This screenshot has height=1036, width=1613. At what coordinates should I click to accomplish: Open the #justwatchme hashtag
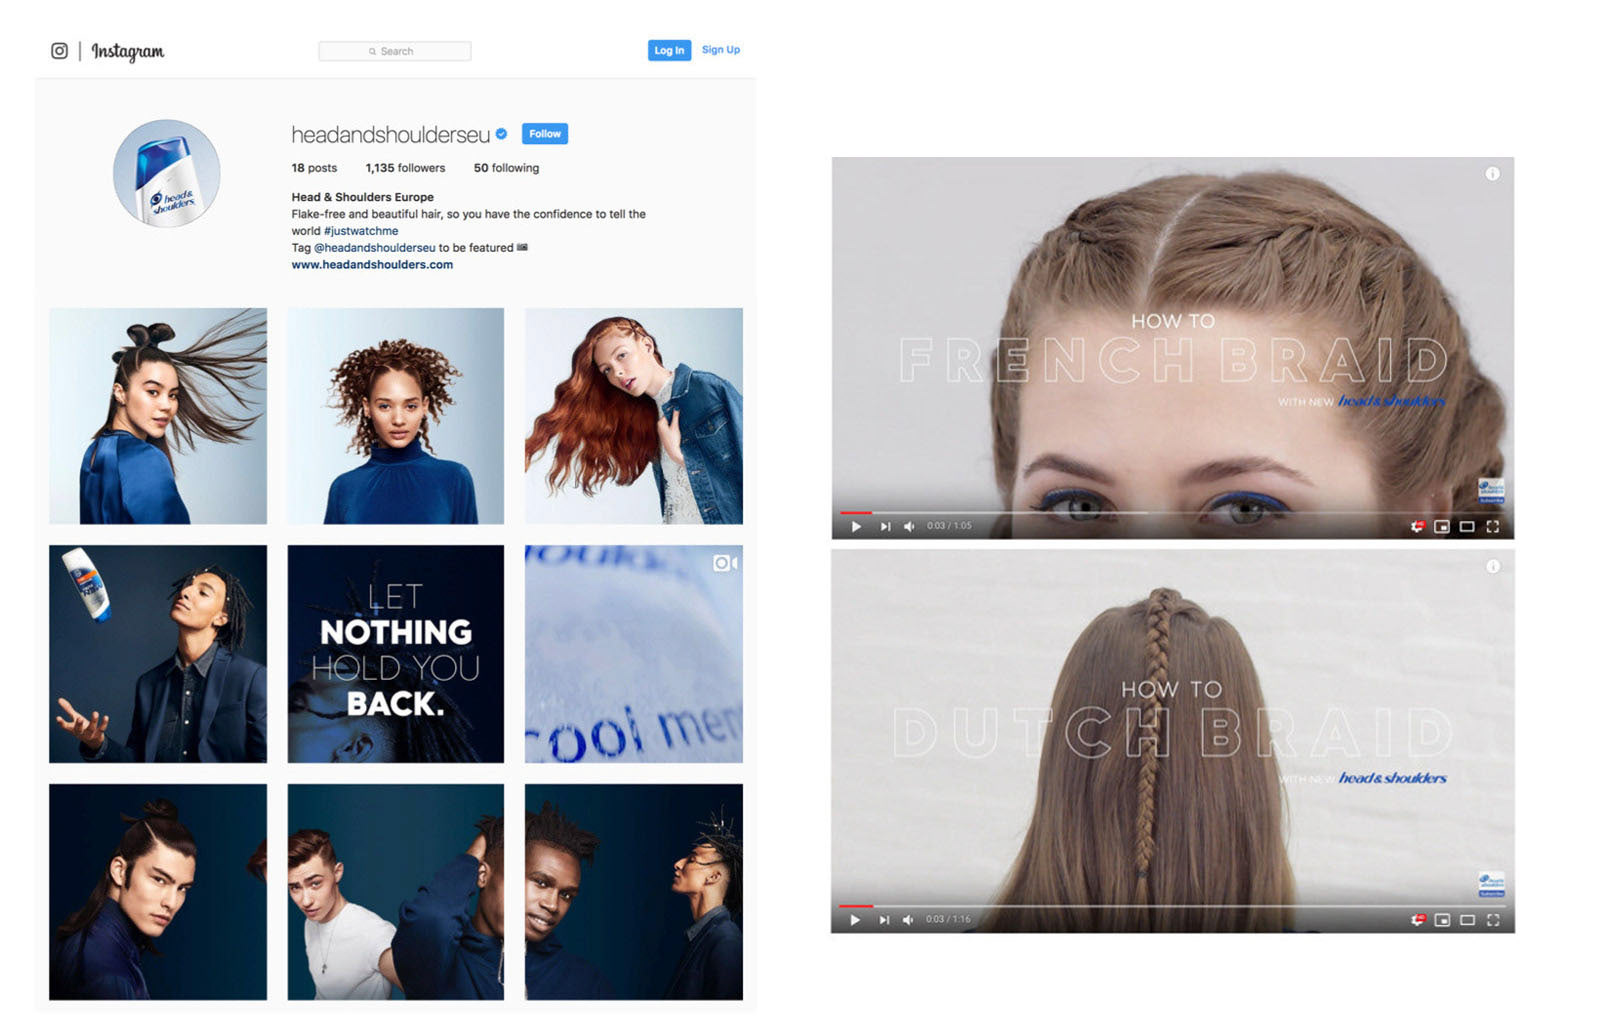[361, 231]
